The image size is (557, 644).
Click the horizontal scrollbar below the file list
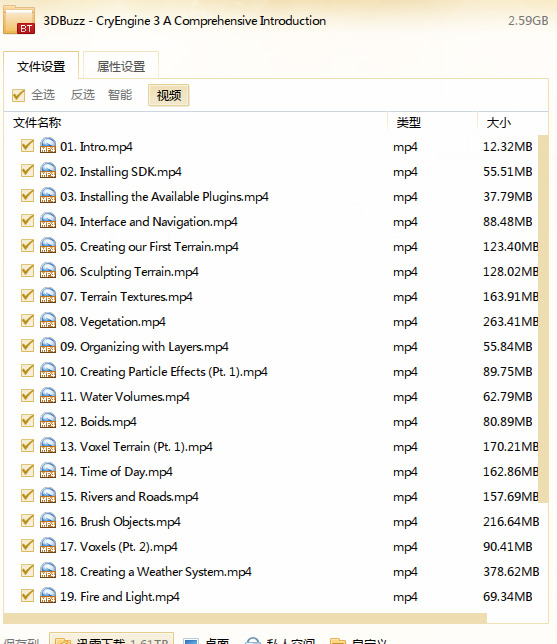245,618
